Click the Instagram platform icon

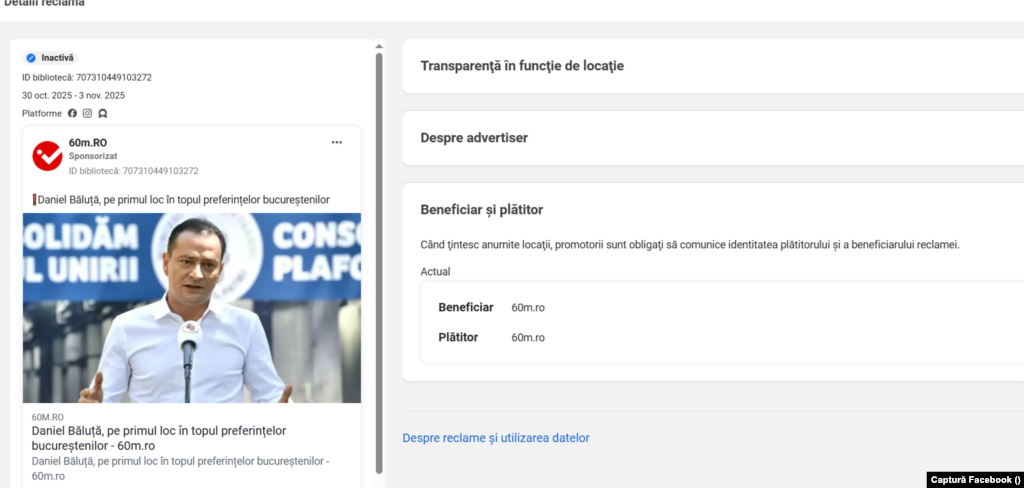pos(87,113)
